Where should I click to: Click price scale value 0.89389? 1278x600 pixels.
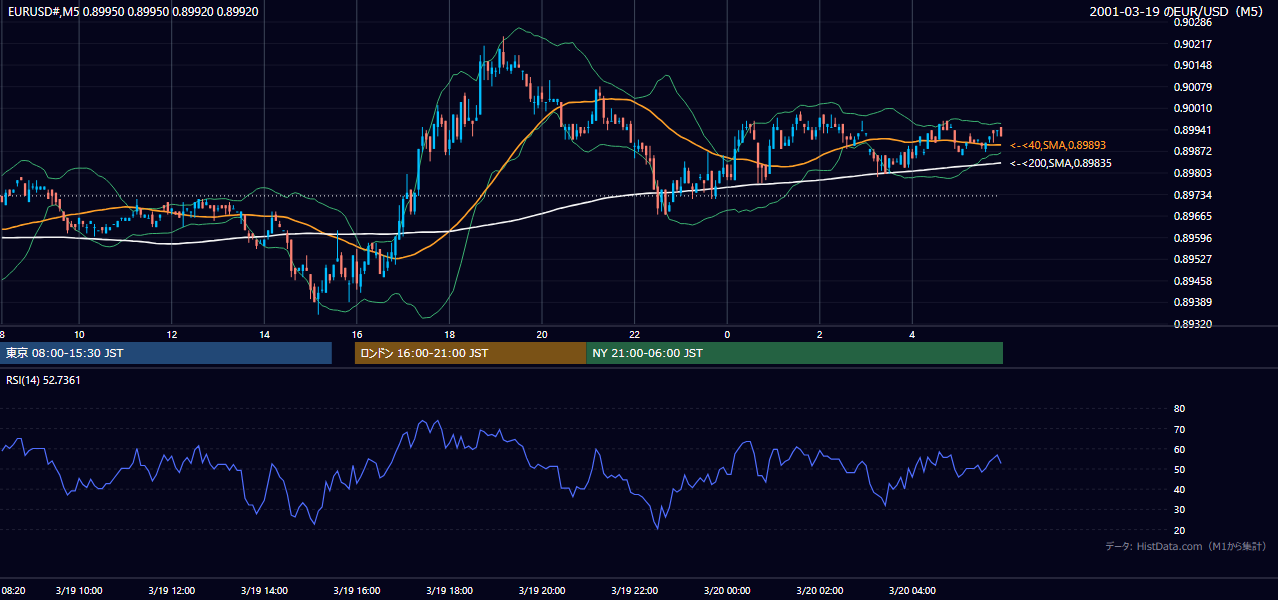(1193, 302)
